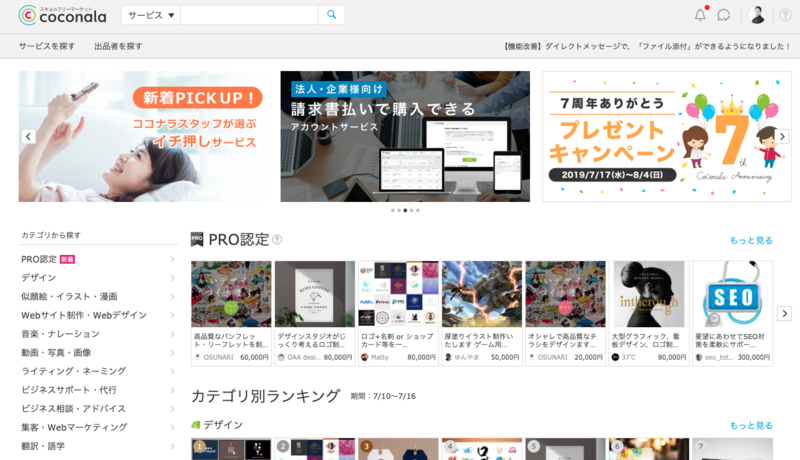800x460 pixels.
Task: Expand the ライティング・ネーミング chevron
Action: pos(172,371)
